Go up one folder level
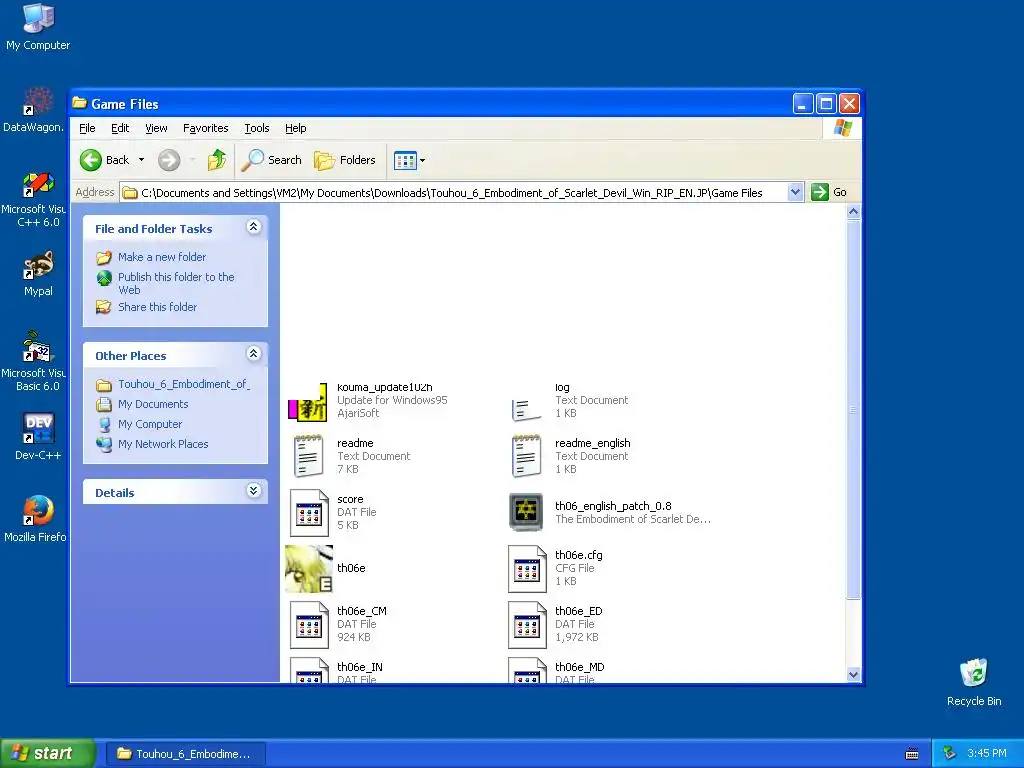The height and width of the screenshot is (768, 1024). [x=217, y=160]
